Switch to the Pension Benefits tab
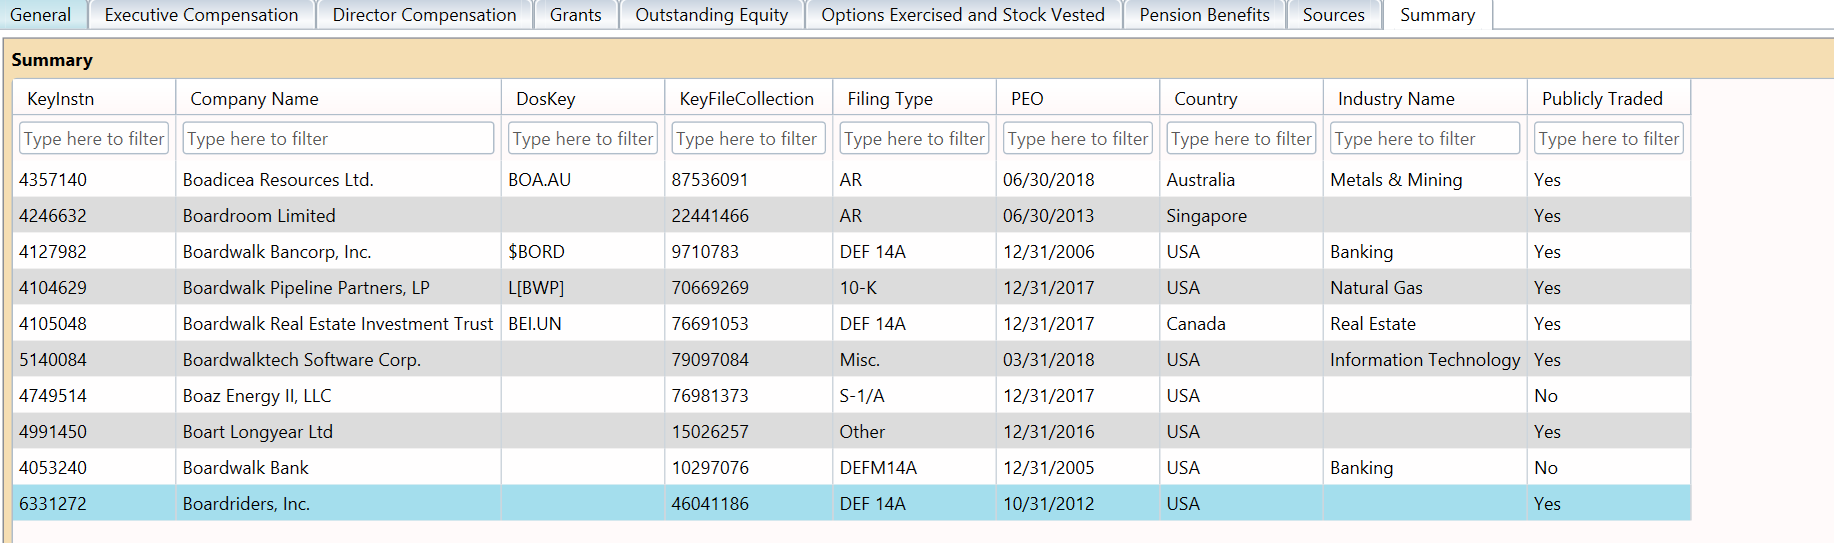 pyautogui.click(x=1204, y=15)
